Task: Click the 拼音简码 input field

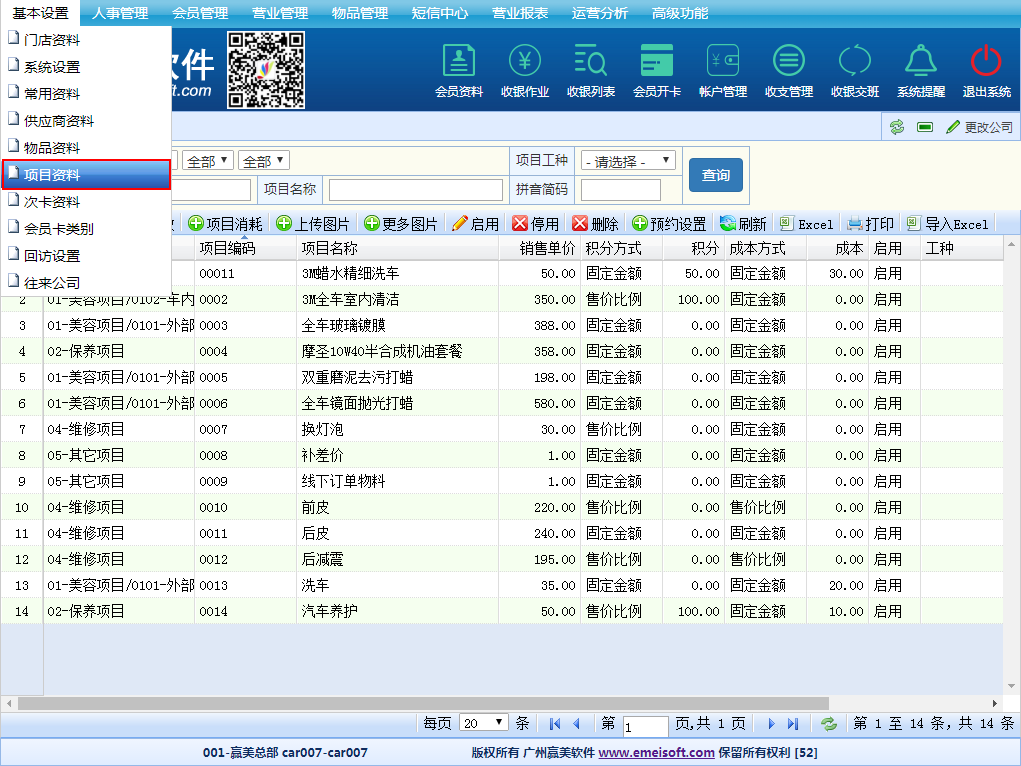Action: pyautogui.click(x=620, y=190)
